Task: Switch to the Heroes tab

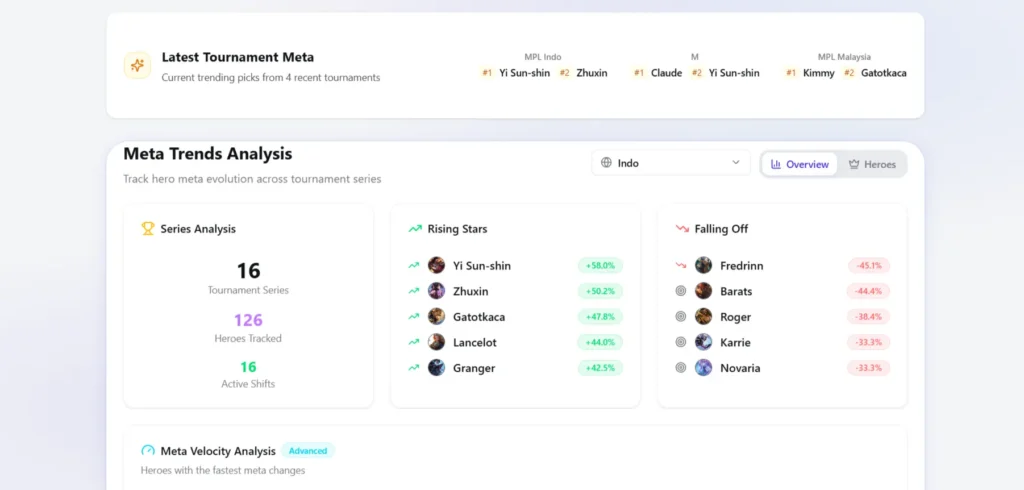Action: (872, 164)
